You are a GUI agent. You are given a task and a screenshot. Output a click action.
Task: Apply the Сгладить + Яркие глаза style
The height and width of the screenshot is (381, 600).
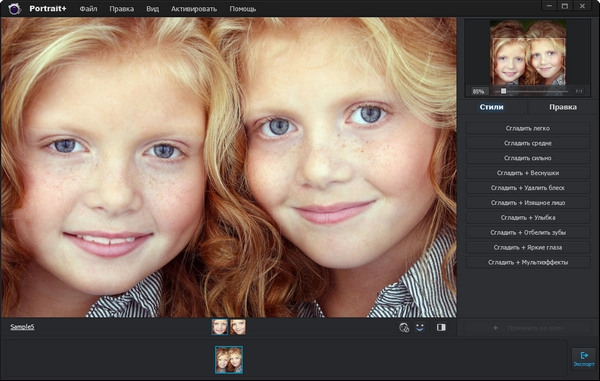click(x=528, y=247)
